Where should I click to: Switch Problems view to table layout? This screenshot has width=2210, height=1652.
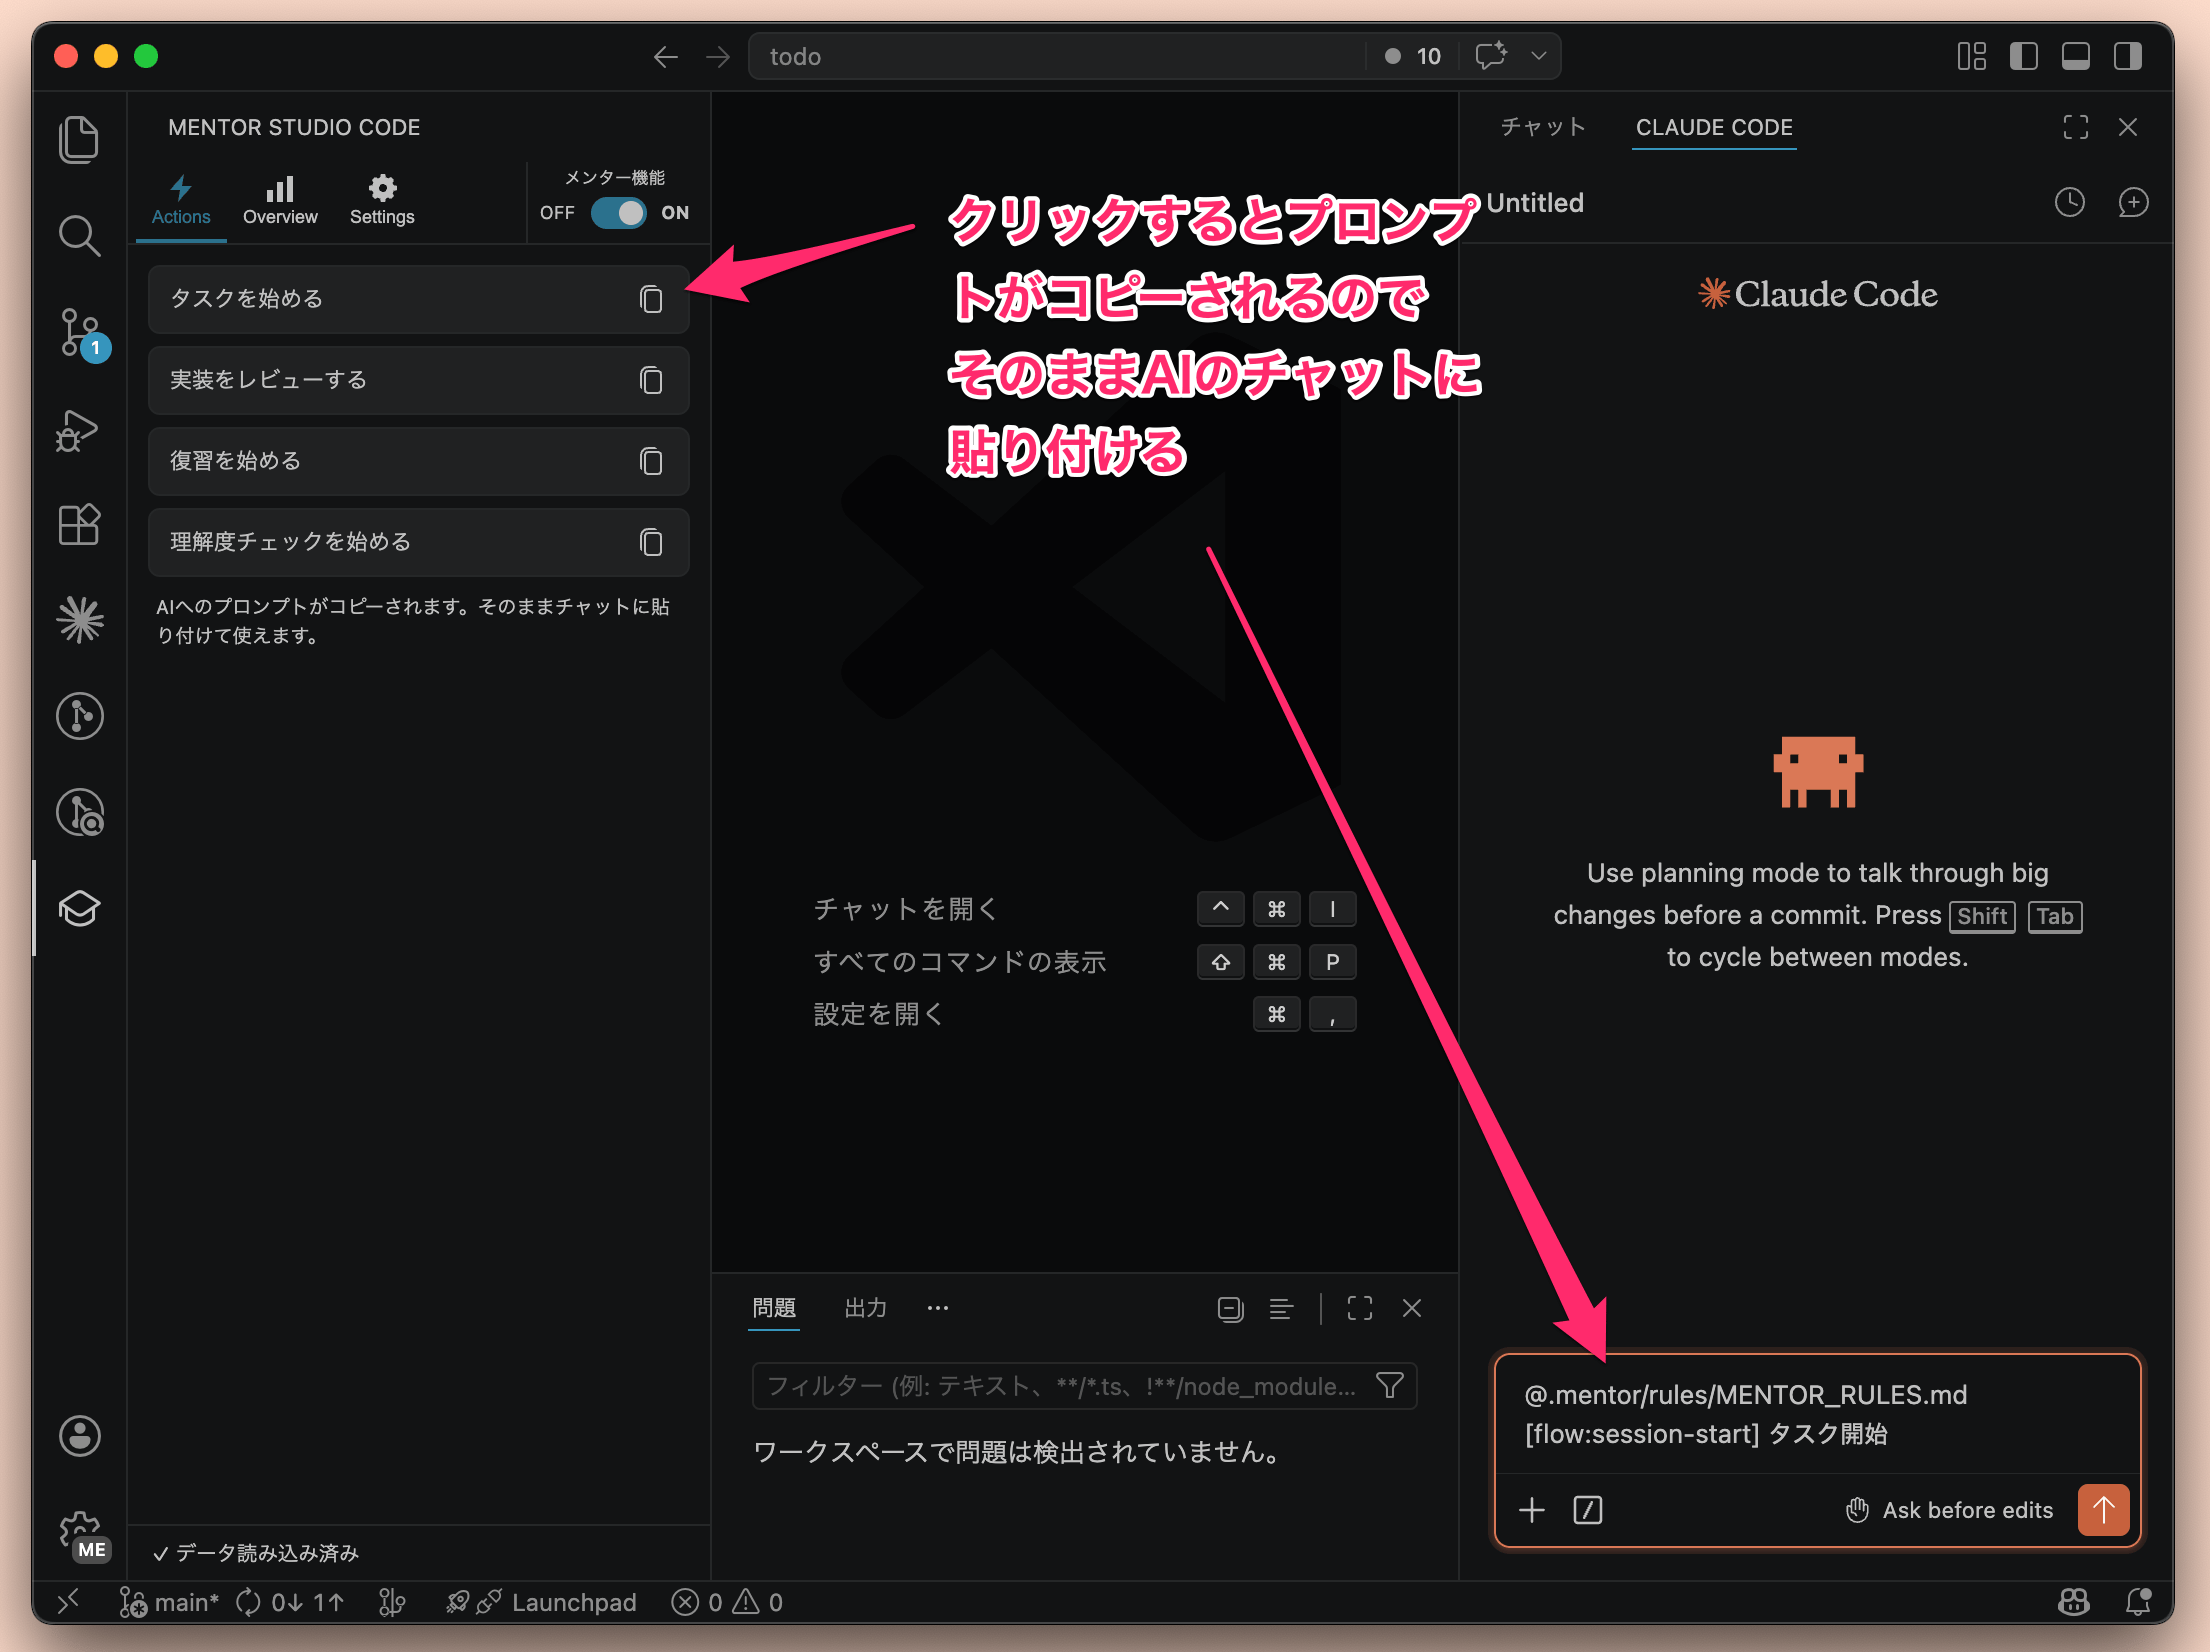[1281, 1309]
